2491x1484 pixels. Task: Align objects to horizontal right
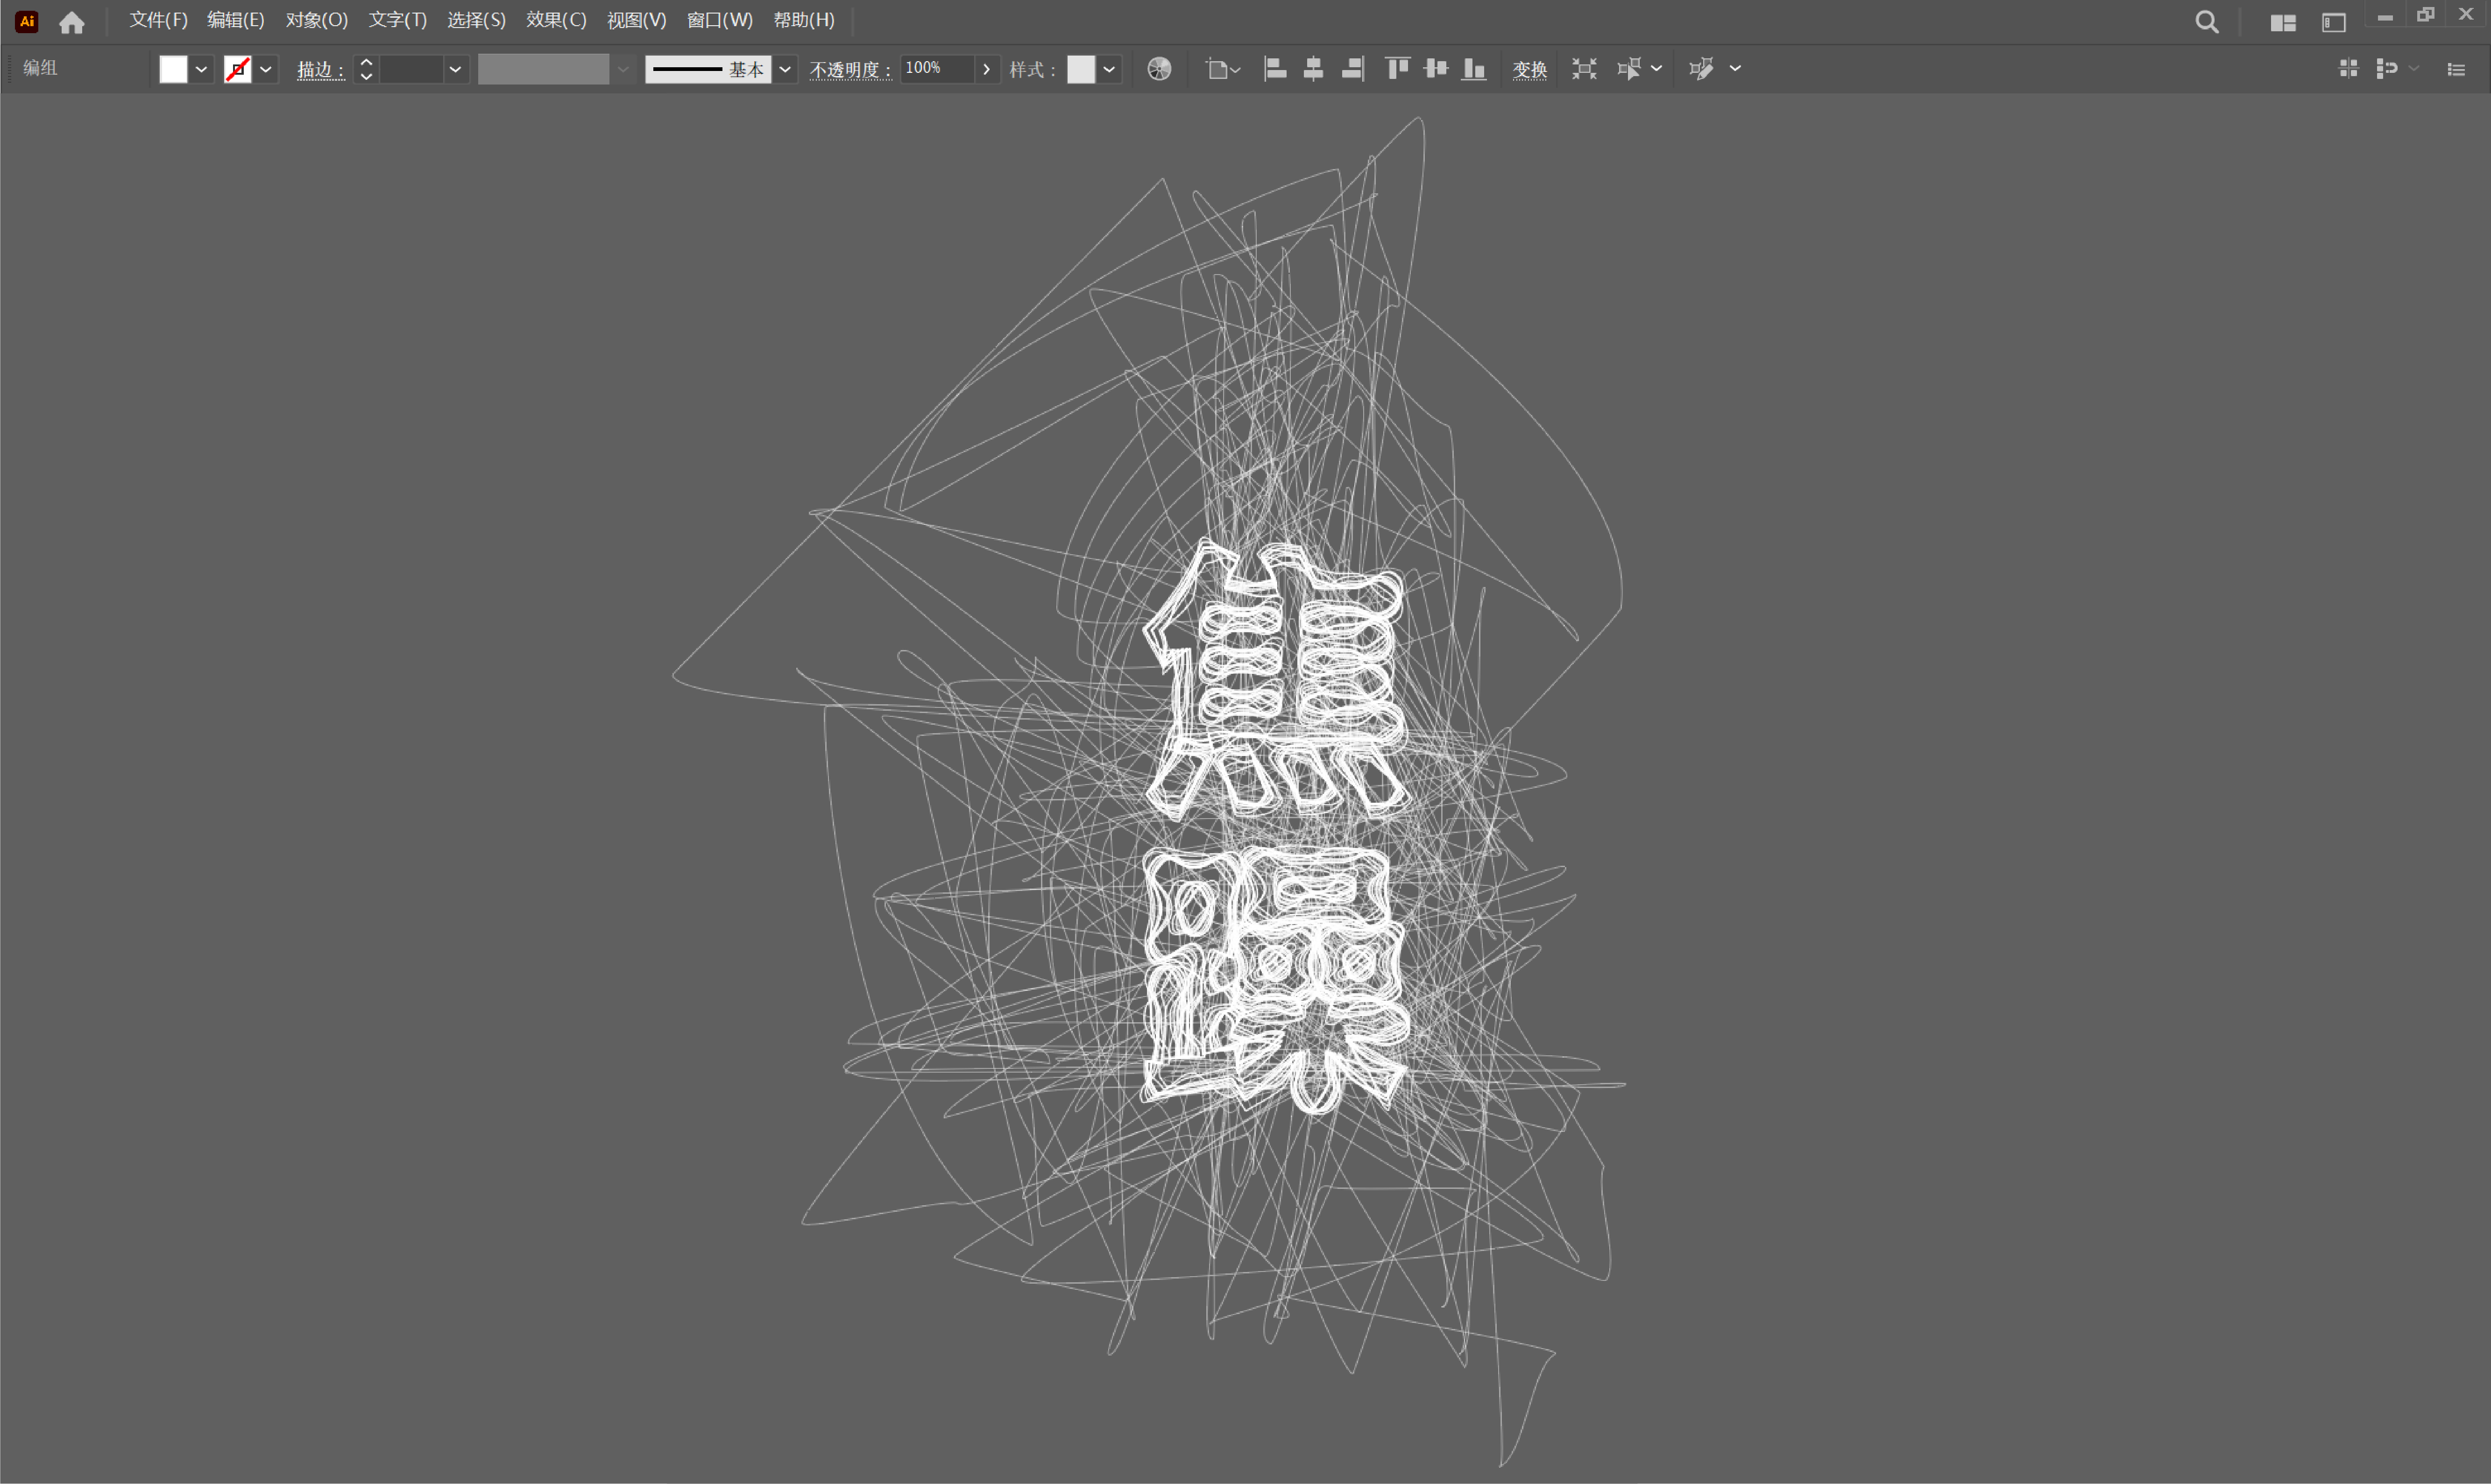click(1353, 68)
